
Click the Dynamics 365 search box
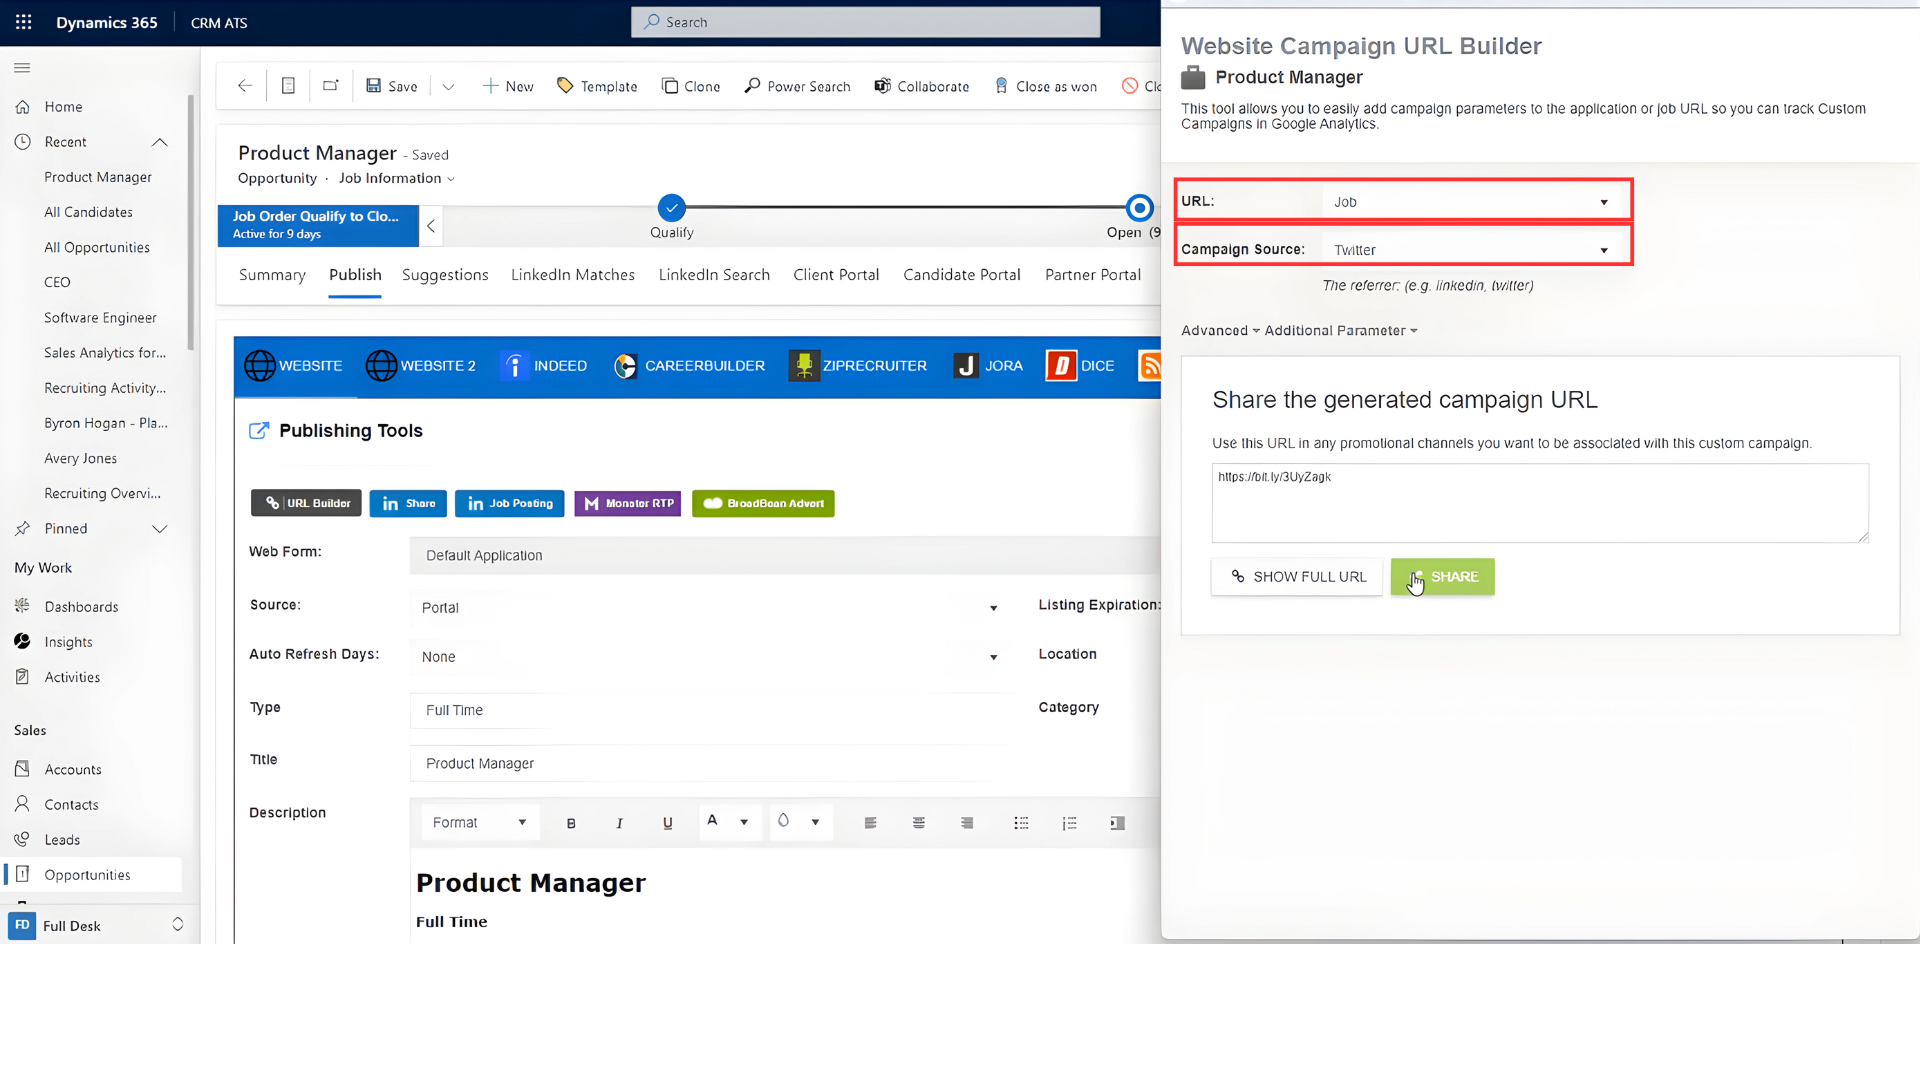coord(866,22)
